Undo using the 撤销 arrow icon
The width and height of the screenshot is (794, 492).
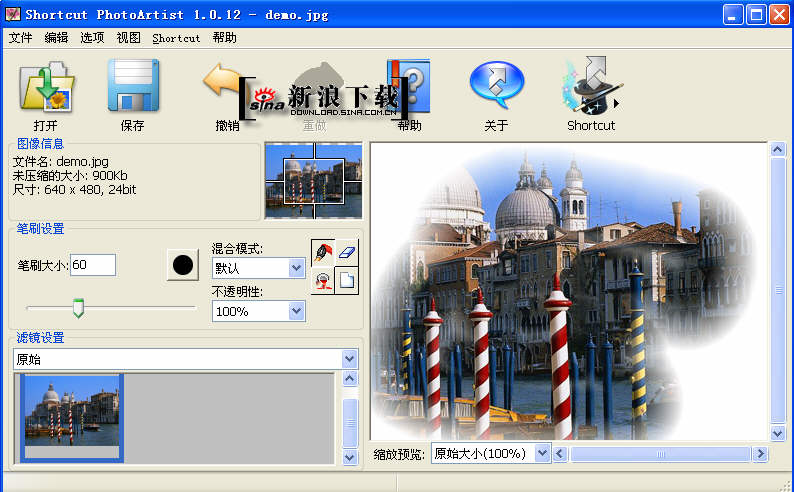221,80
